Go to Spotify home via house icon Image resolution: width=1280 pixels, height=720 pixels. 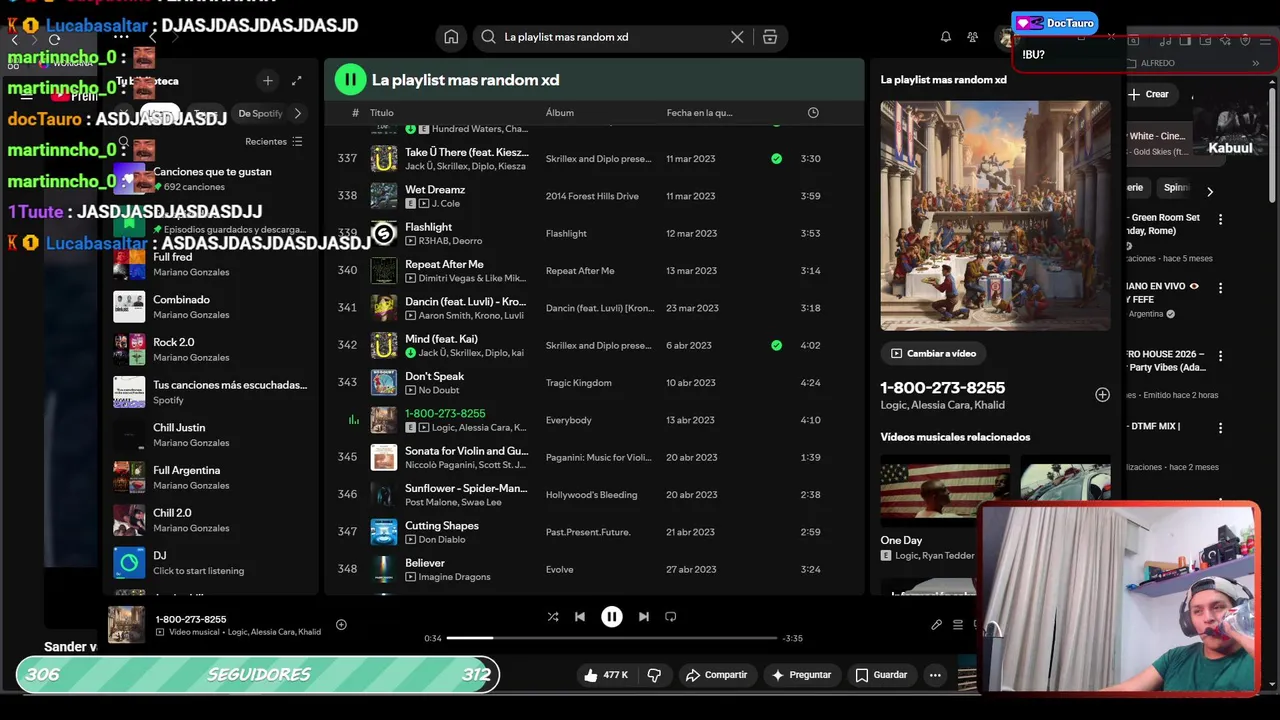pyautogui.click(x=451, y=37)
